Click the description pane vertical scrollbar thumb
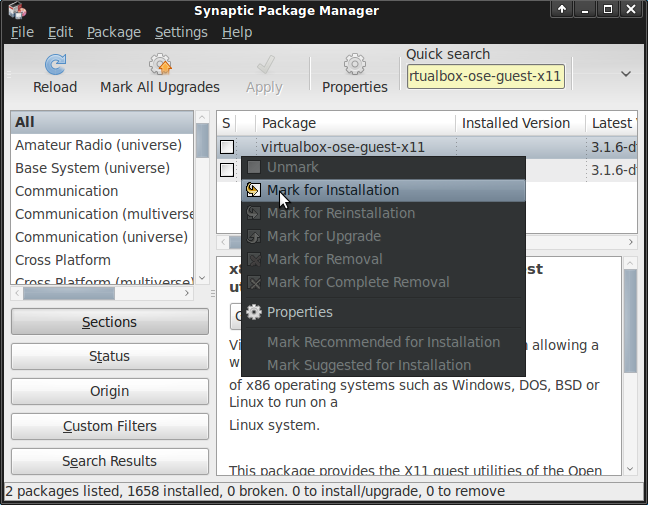Viewport: 648px width, 505px height. (x=630, y=321)
